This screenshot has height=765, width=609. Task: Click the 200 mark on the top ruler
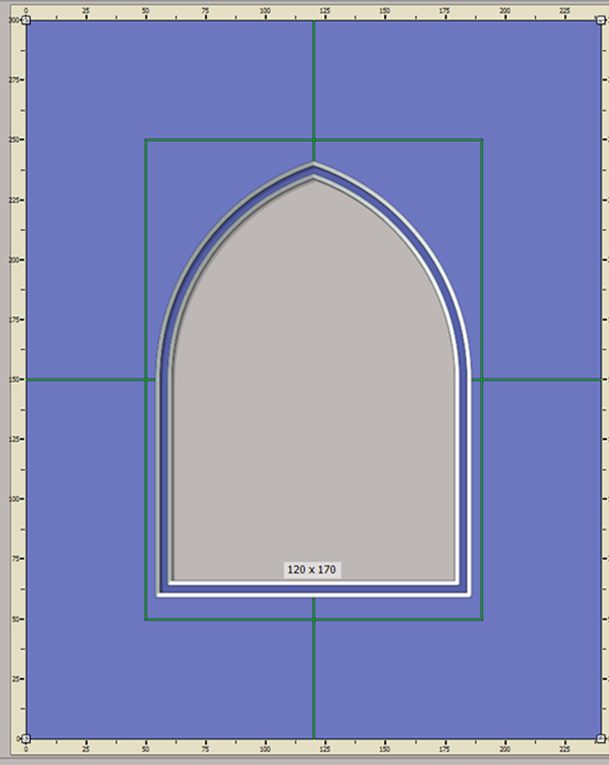click(x=504, y=12)
